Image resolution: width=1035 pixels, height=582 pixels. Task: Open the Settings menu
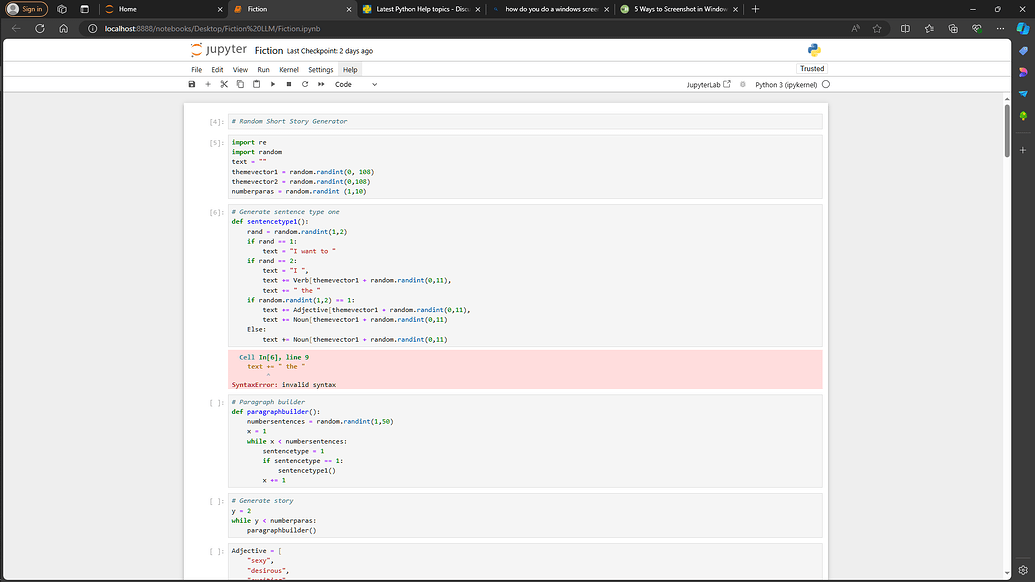321,69
